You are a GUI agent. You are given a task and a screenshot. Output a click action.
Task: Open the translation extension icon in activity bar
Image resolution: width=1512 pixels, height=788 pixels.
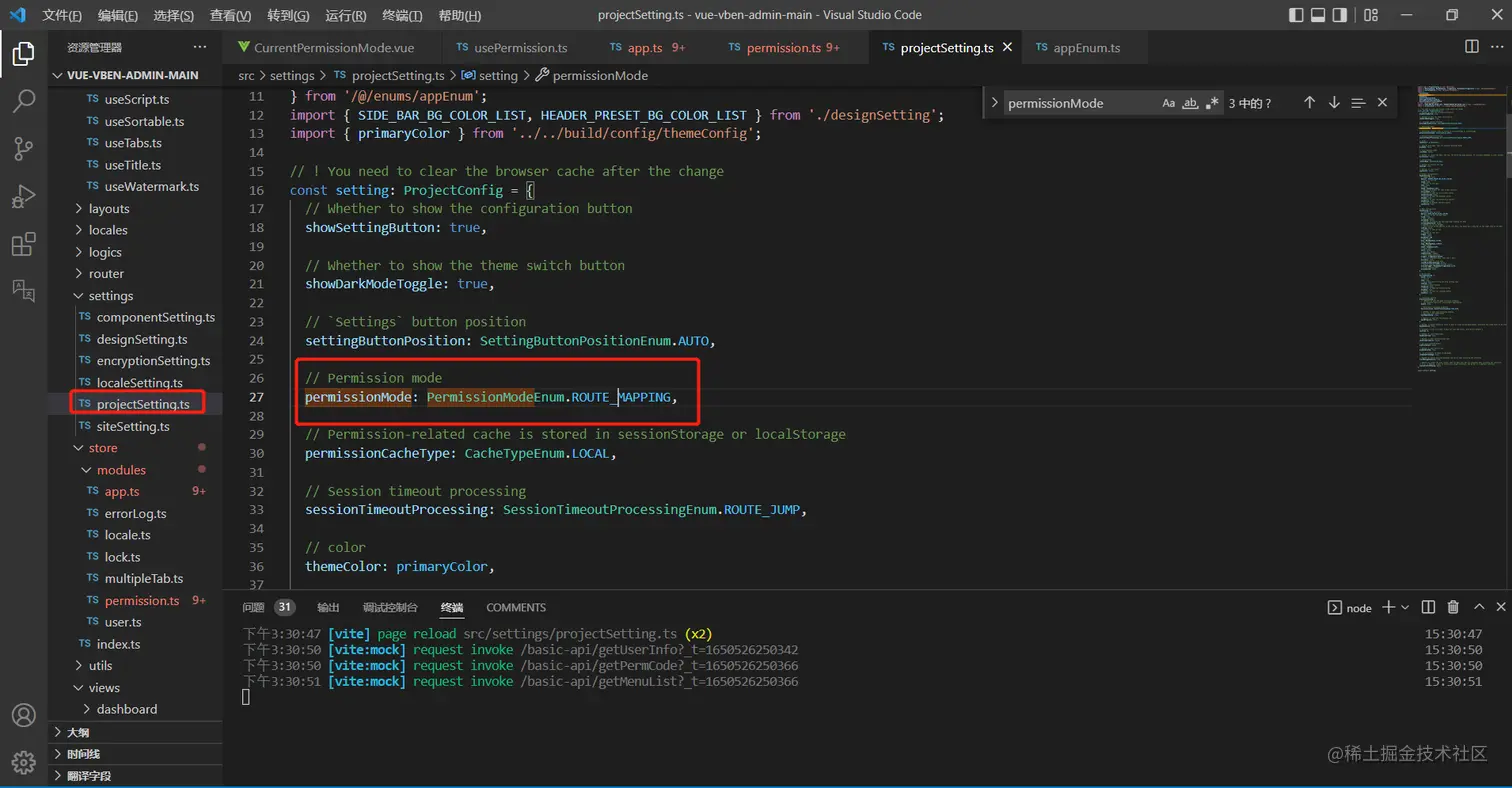coord(24,291)
